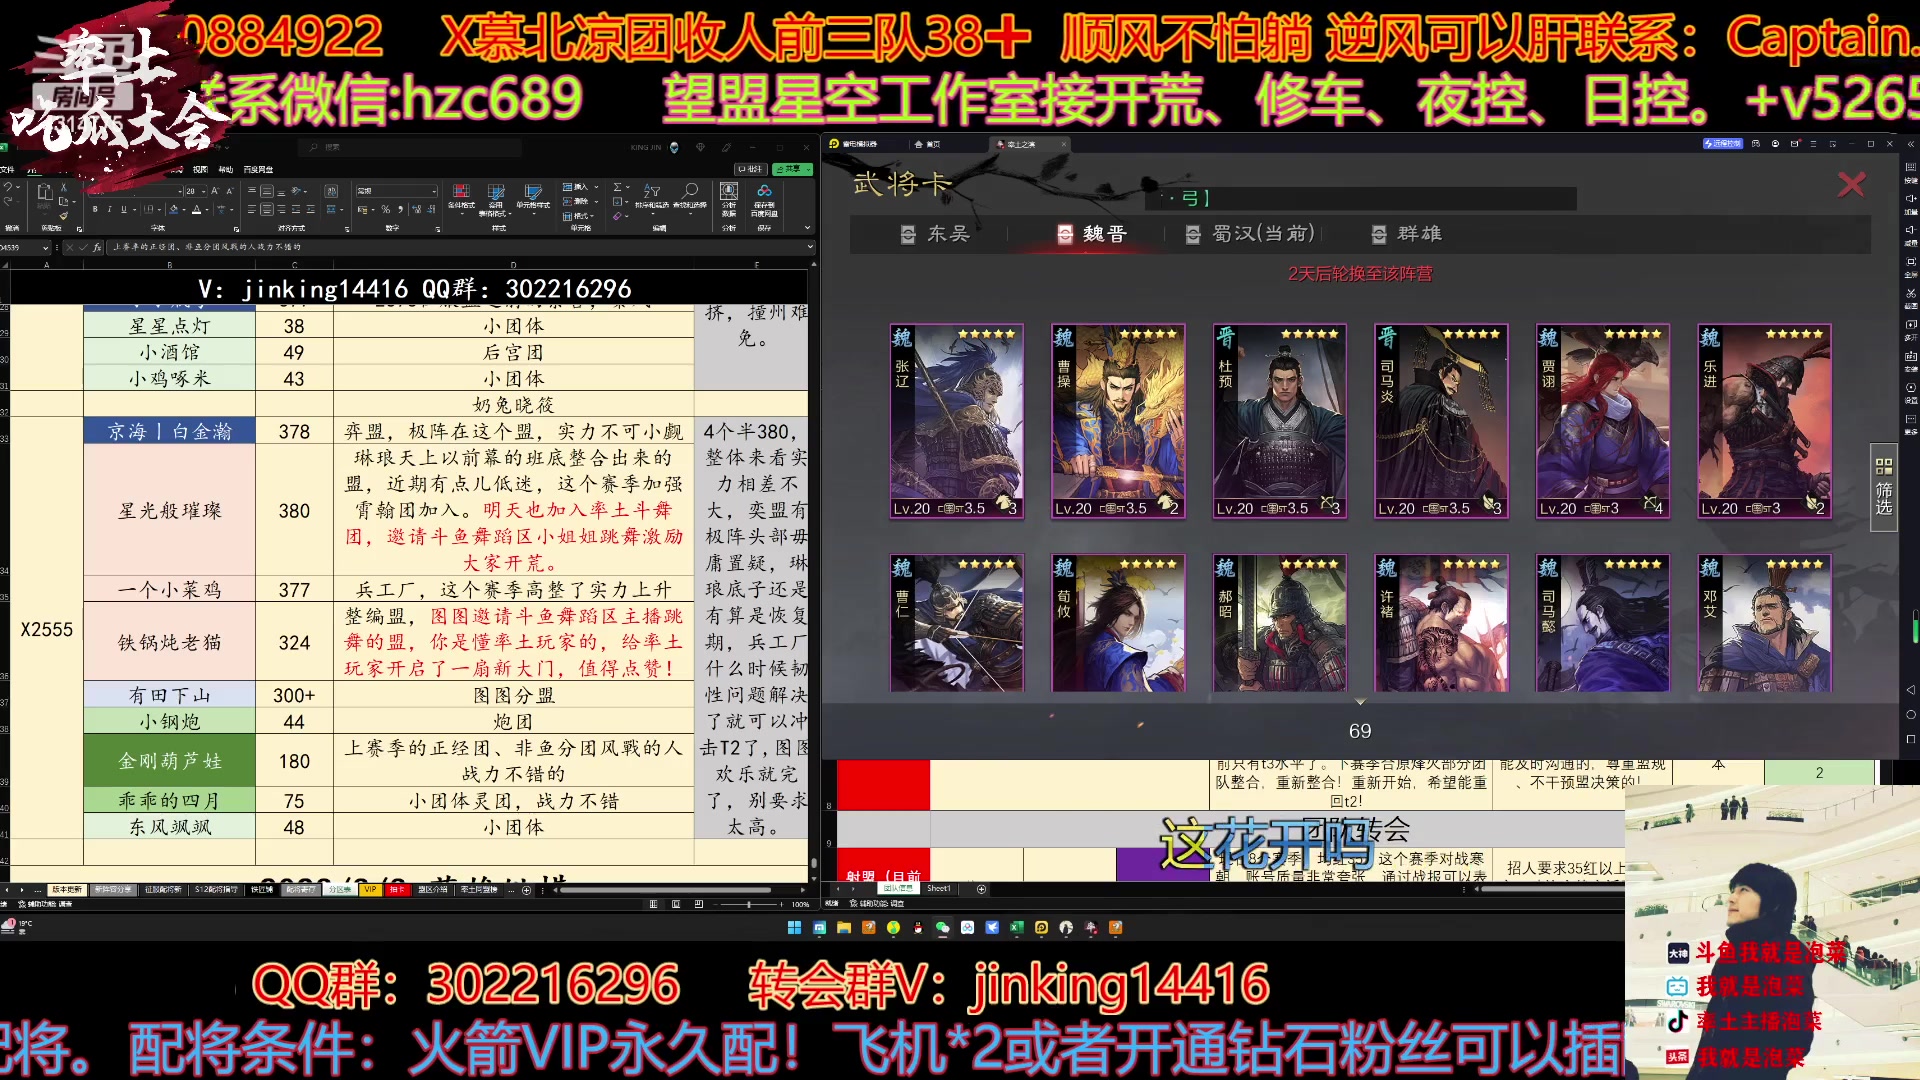Open the Merge and Center dropdown arrow
This screenshot has height=1080, width=1920.
[x=342, y=209]
